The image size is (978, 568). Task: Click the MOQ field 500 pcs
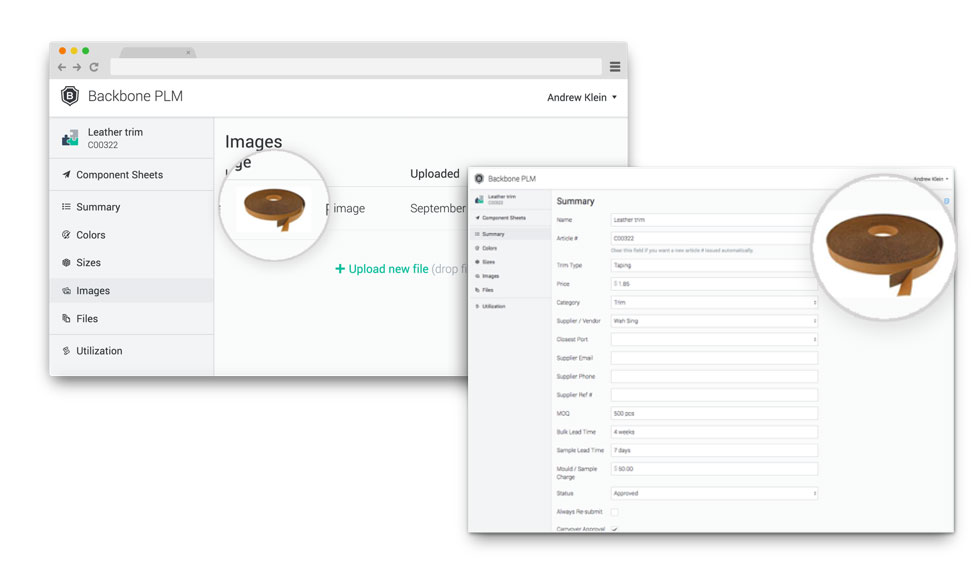click(x=714, y=413)
